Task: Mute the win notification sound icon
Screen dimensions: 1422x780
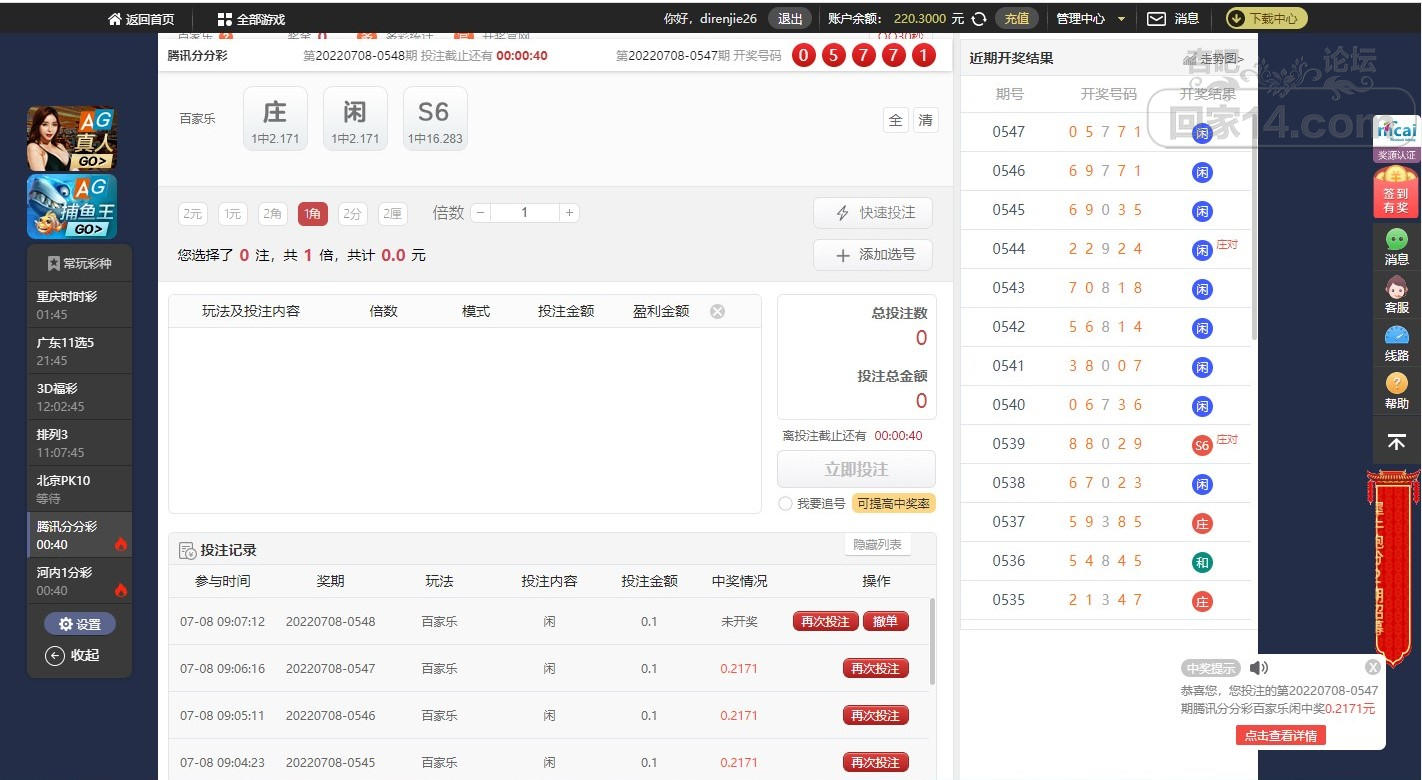Action: [x=1259, y=668]
